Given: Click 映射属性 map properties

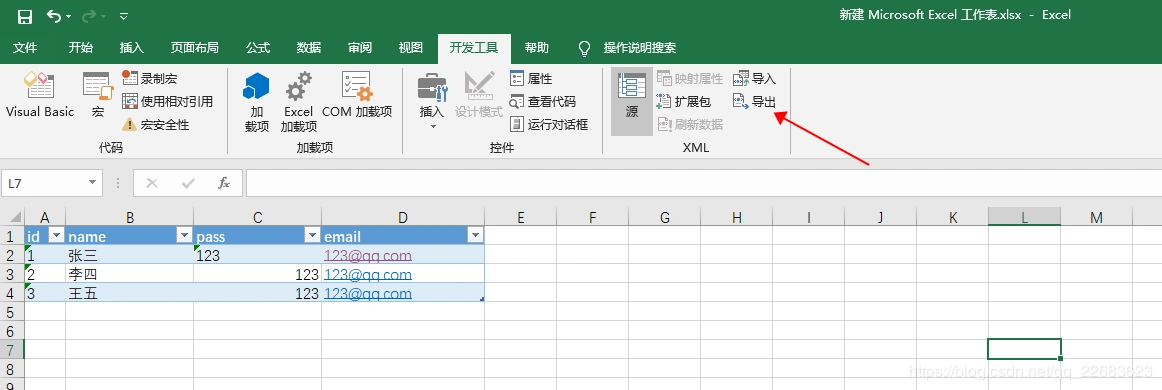Looking at the screenshot, I should pos(690,79).
